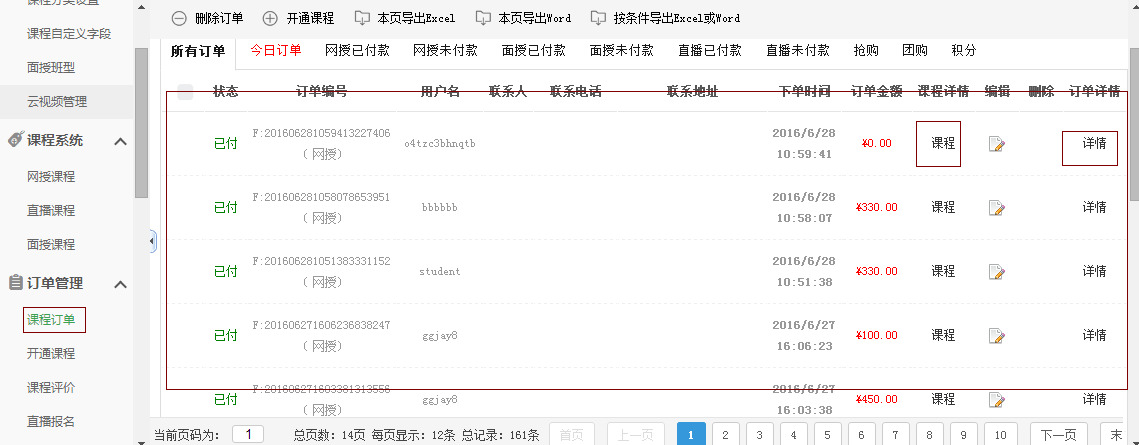This screenshot has width=1139, height=445.
Task: Switch to the 今日订单 tab
Action: tap(275, 50)
